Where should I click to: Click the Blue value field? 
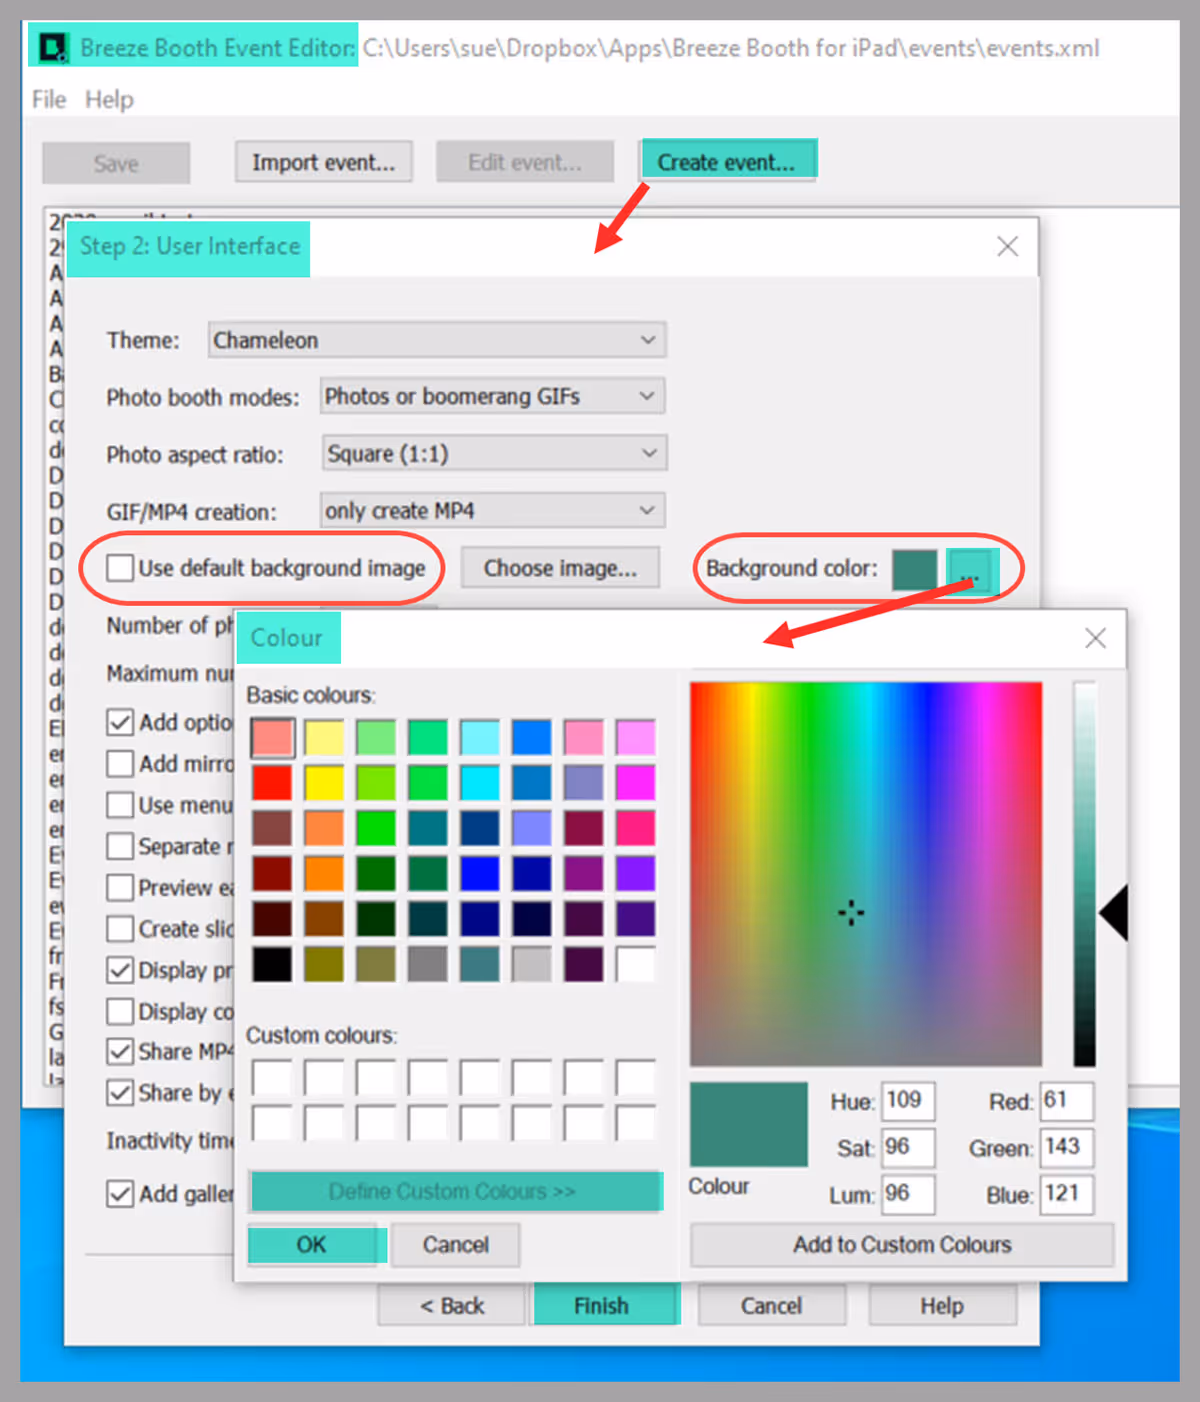point(1067,1194)
